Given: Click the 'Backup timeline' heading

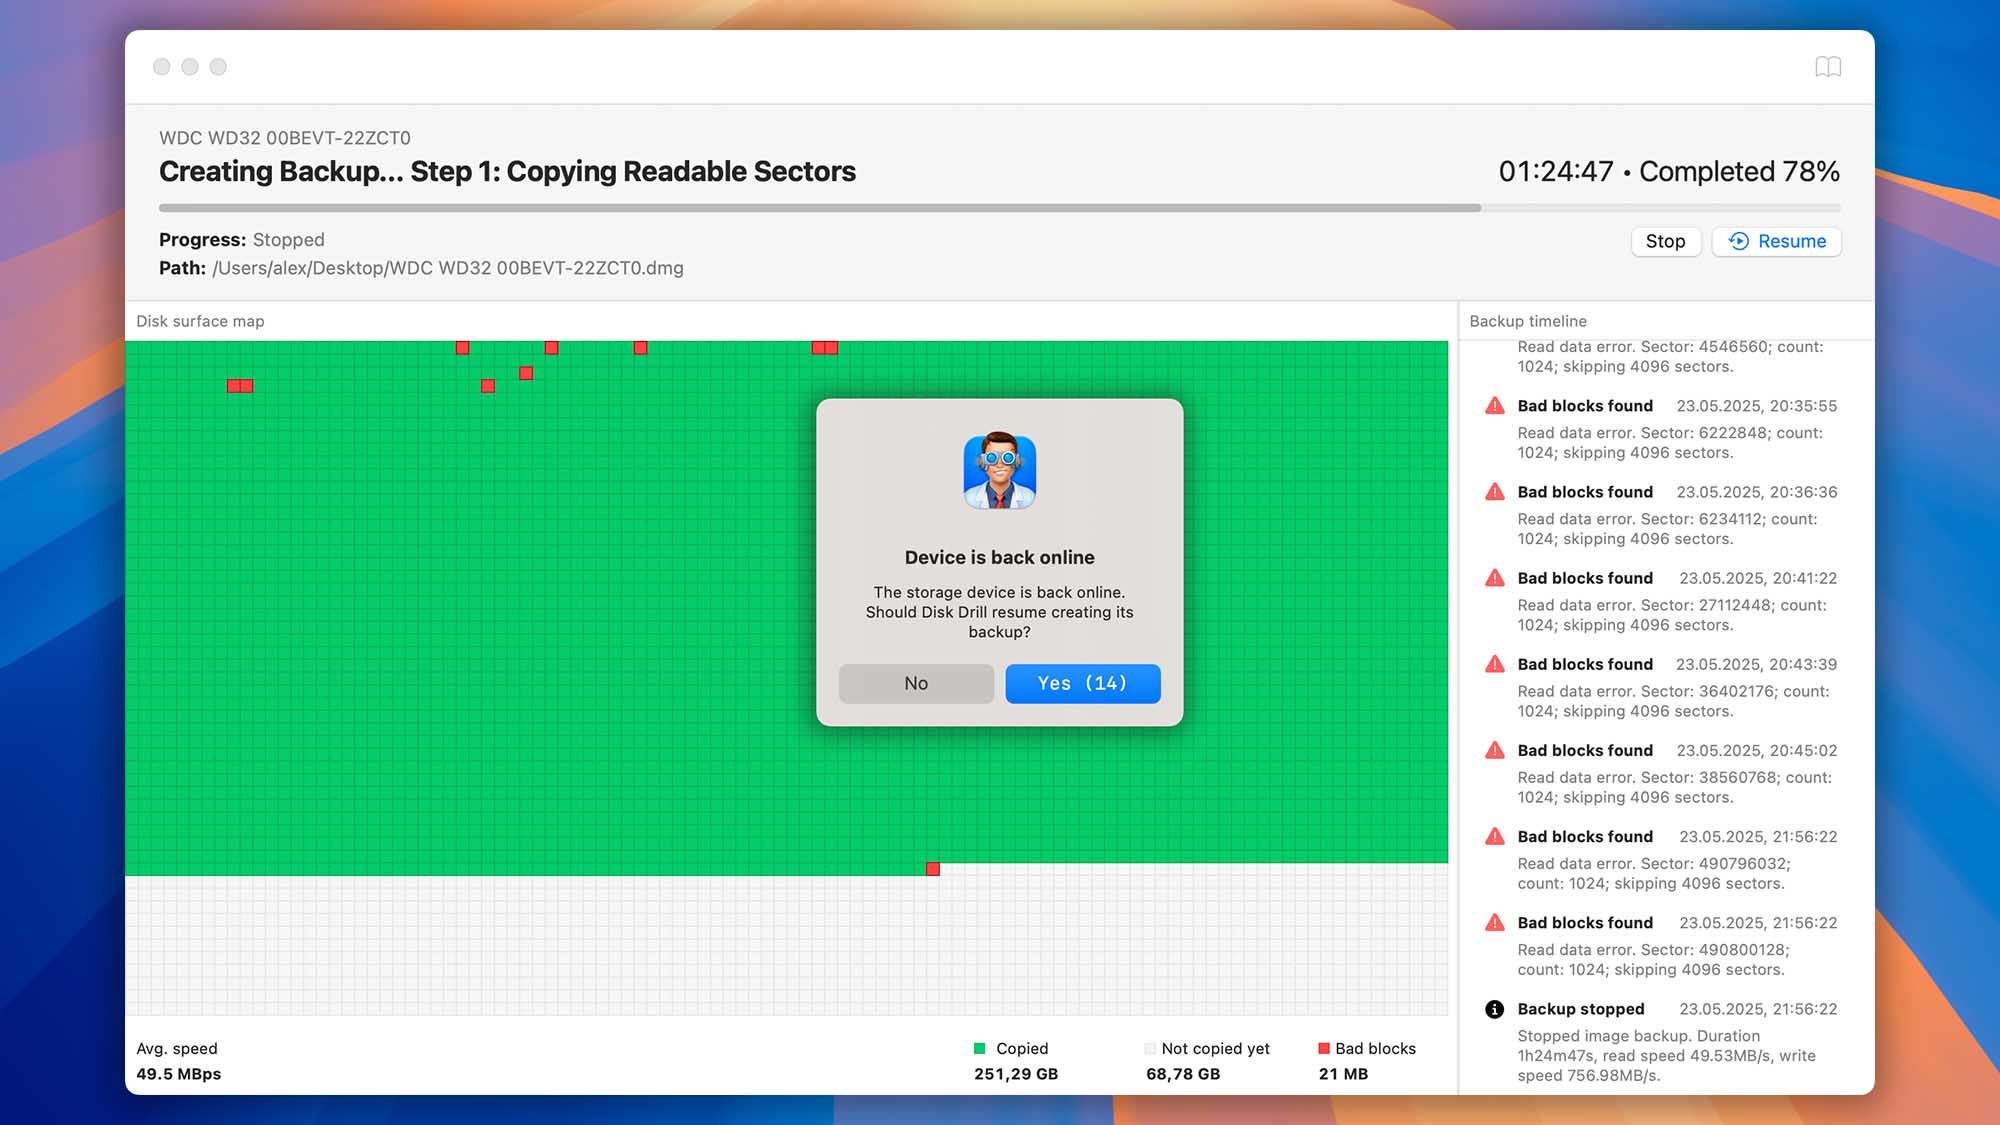Looking at the screenshot, I should pos(1528,321).
